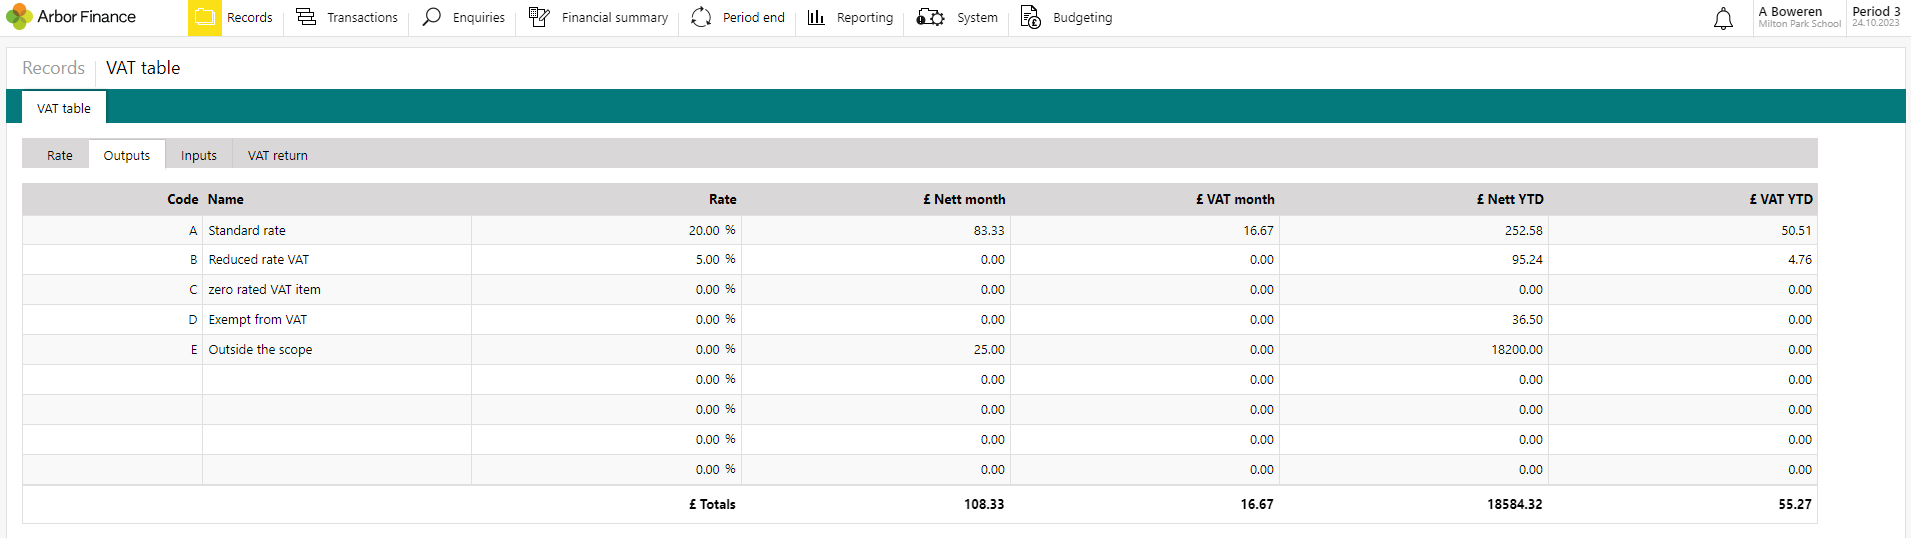Click the 36.50 Nett YTD value
1911x538 pixels.
(1527, 319)
